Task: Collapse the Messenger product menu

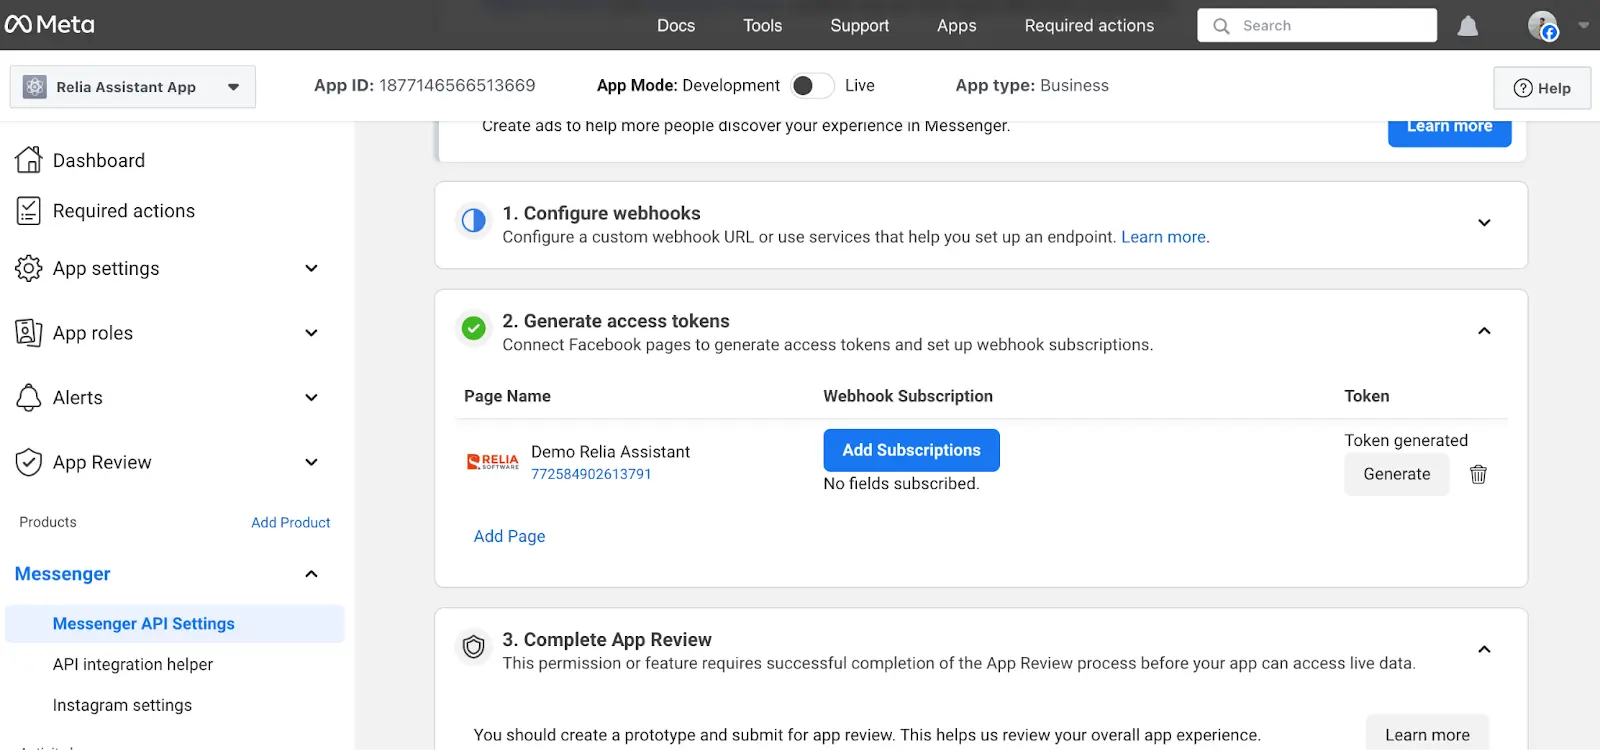Action: tap(311, 574)
